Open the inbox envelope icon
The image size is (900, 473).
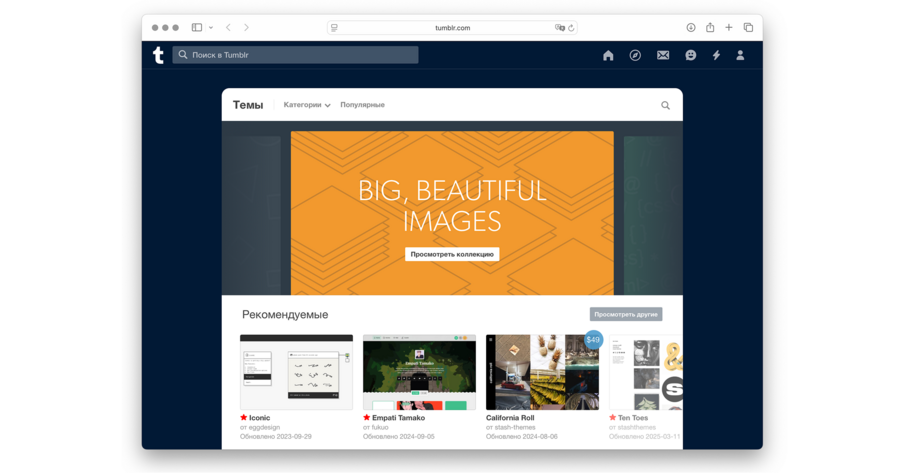click(663, 55)
